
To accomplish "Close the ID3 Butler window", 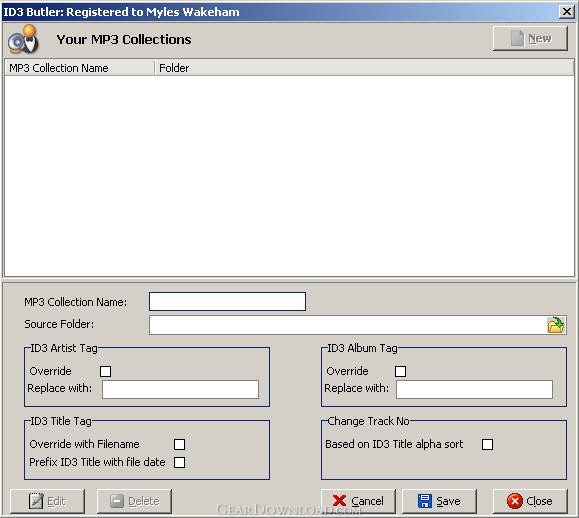I will tap(566, 12).
